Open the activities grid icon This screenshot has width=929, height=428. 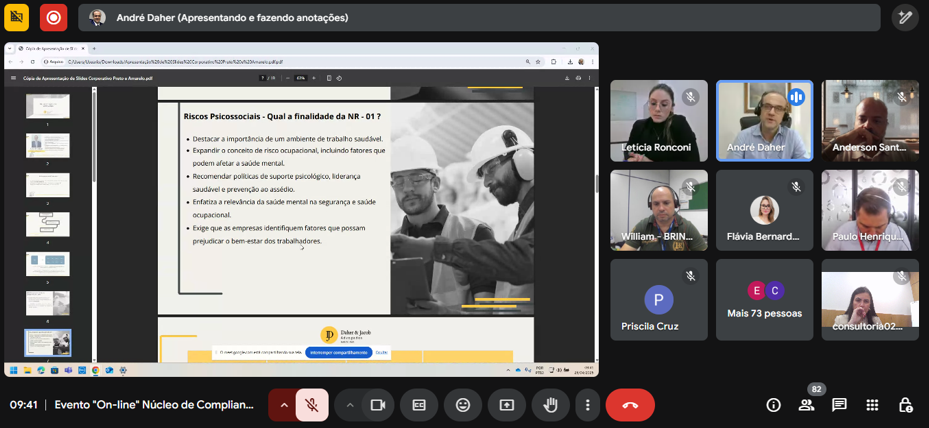[x=872, y=405]
